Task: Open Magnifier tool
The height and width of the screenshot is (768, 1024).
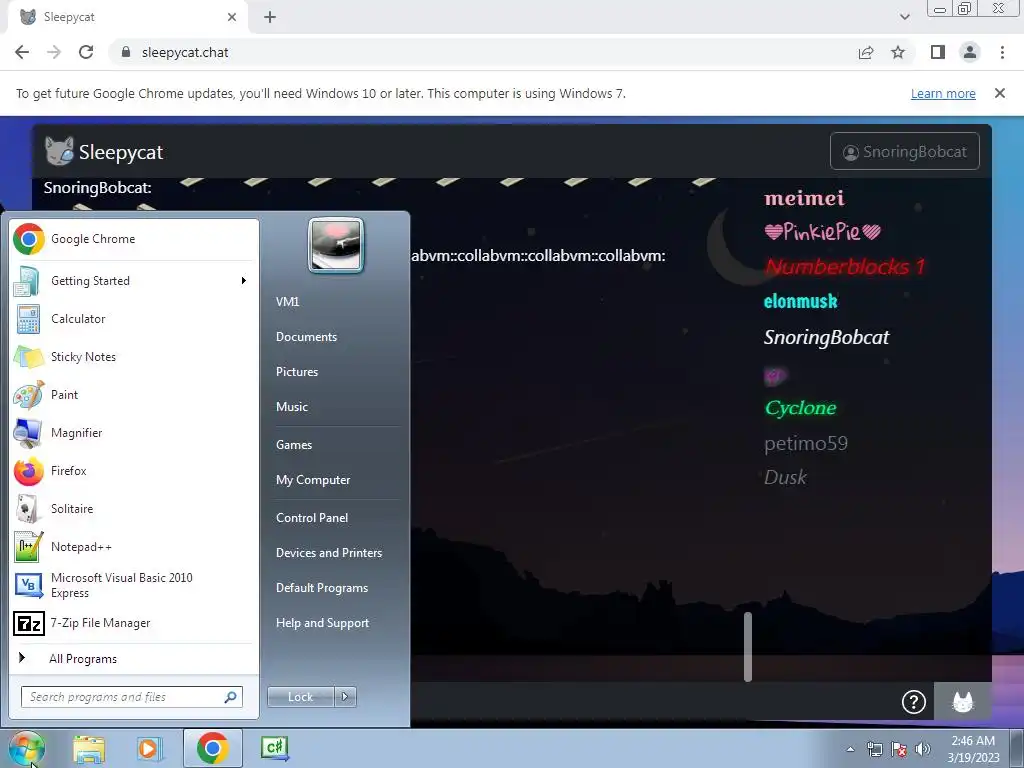Action: coord(134,432)
